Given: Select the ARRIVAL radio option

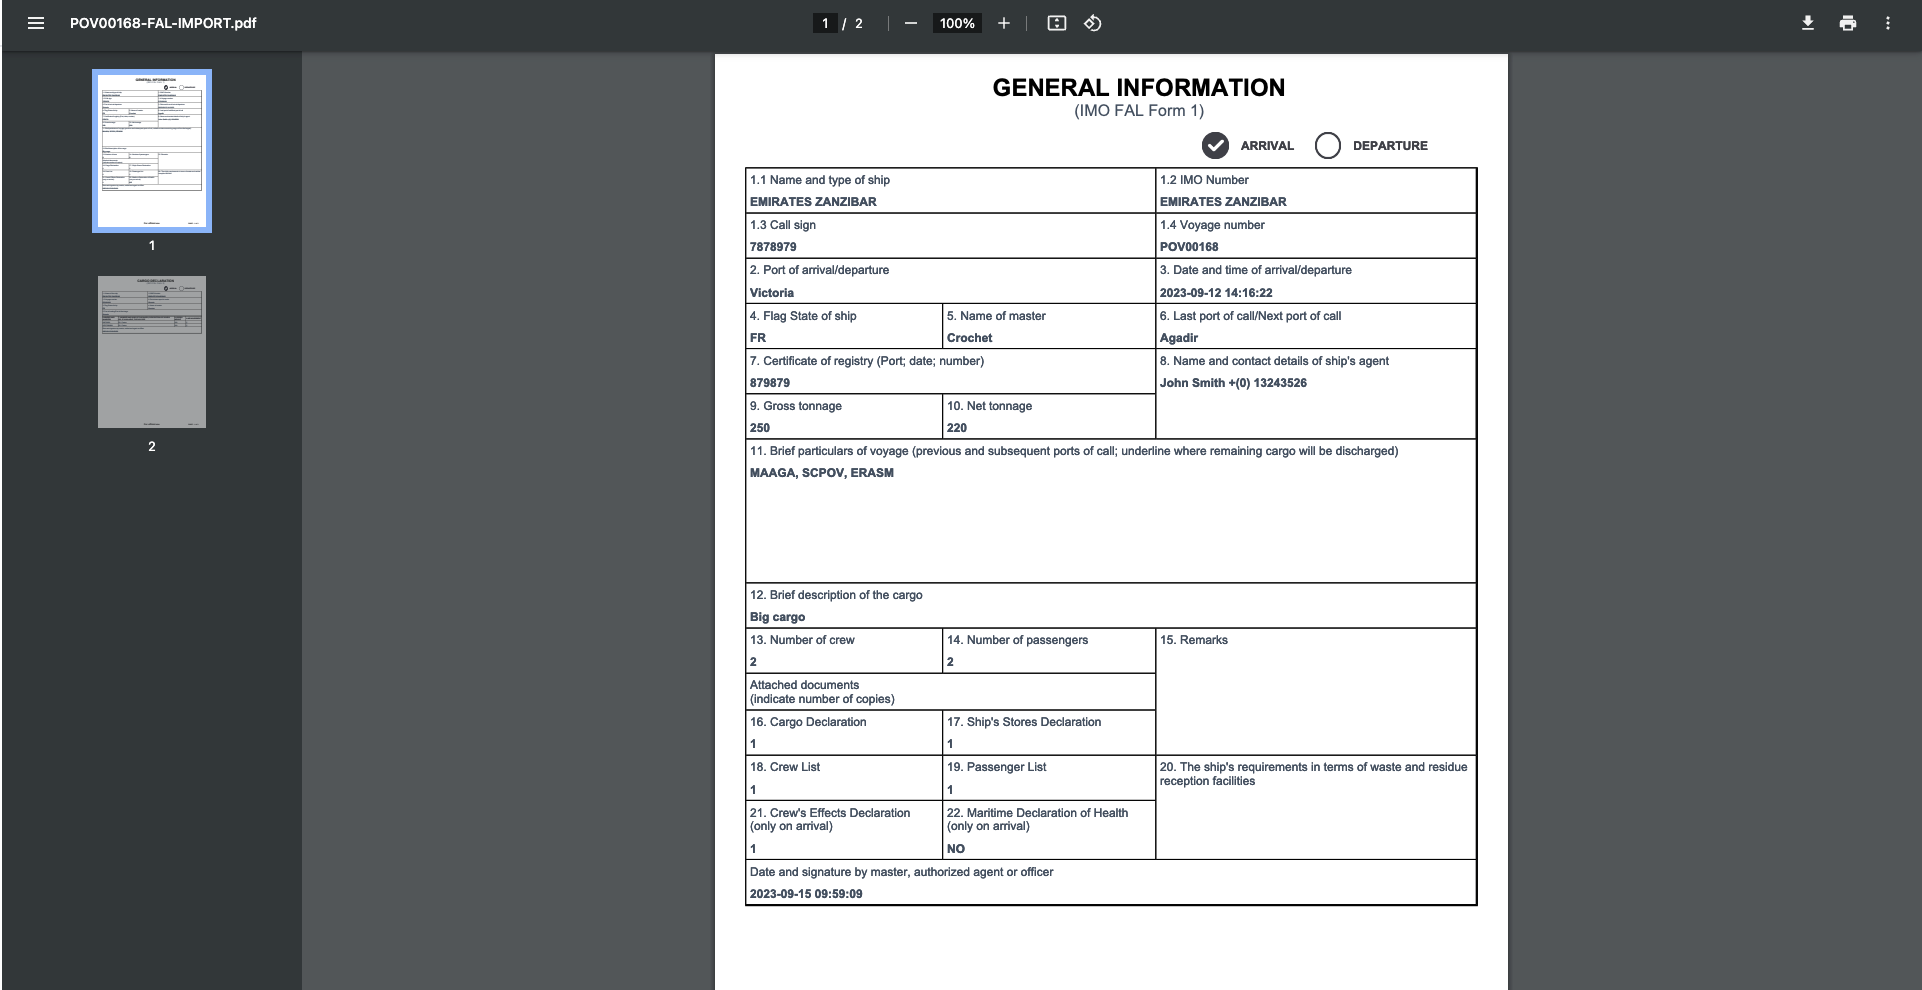Looking at the screenshot, I should click(1215, 146).
